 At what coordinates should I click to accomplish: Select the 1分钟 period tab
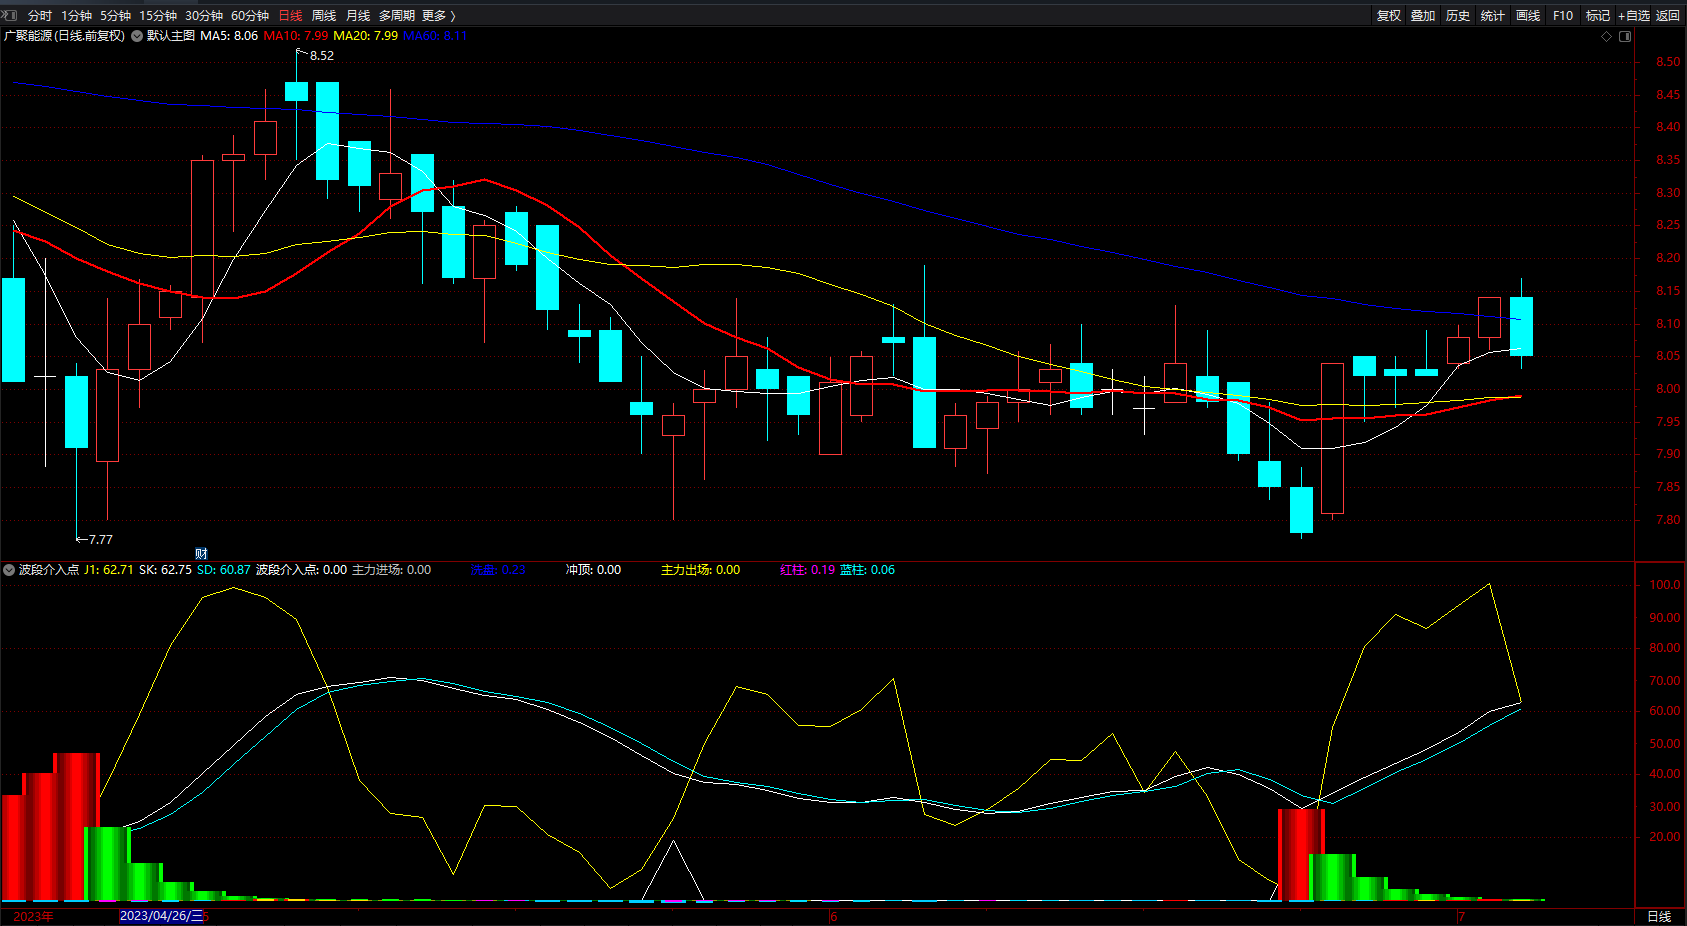coord(76,16)
